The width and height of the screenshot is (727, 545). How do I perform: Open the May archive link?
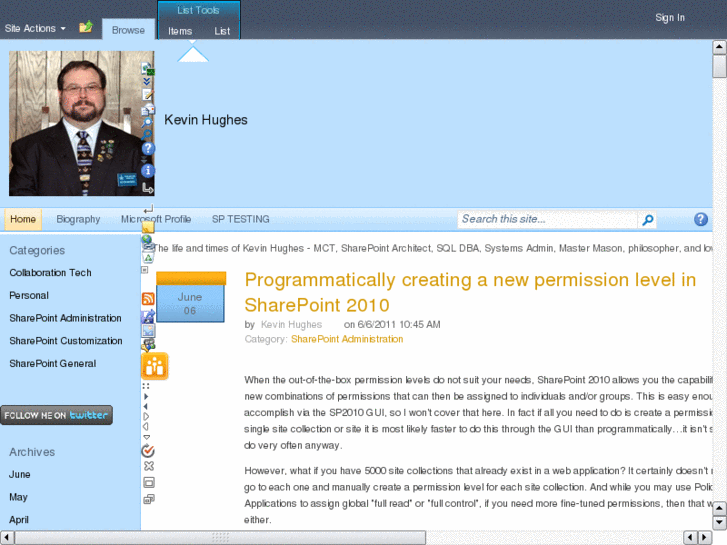(x=19, y=497)
